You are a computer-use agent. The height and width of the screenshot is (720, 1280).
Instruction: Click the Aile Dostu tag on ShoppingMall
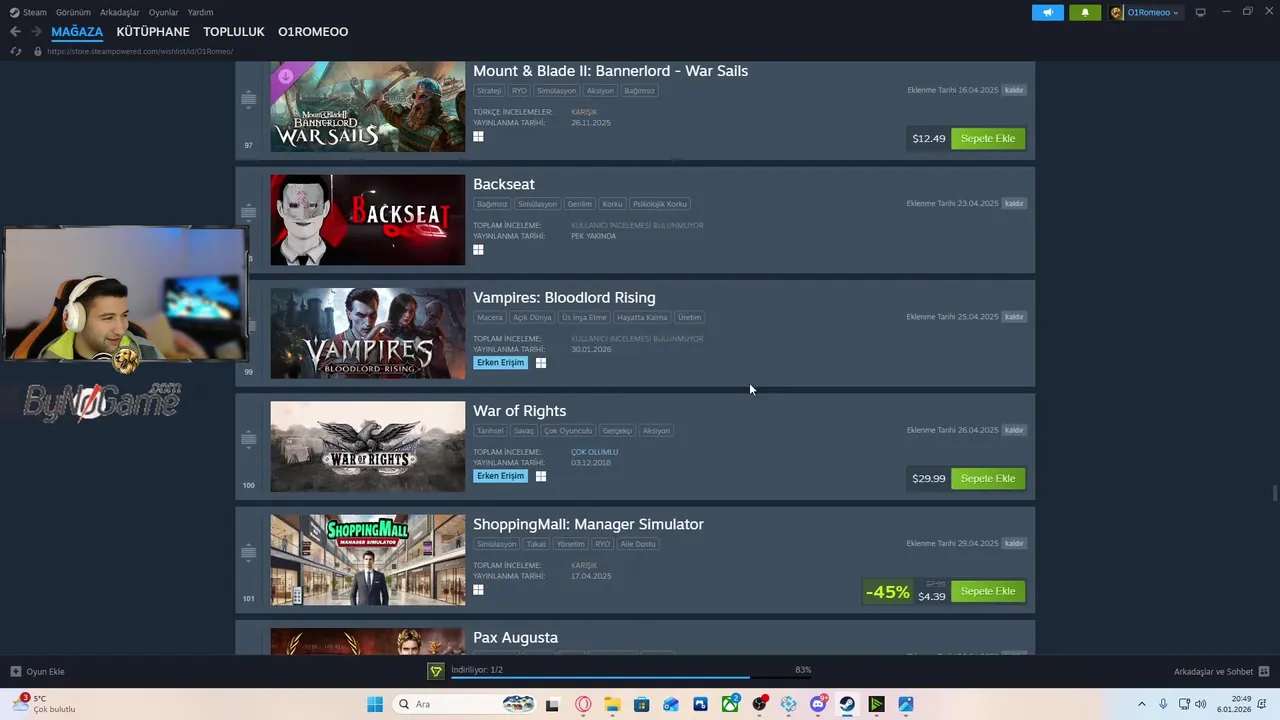coord(638,544)
